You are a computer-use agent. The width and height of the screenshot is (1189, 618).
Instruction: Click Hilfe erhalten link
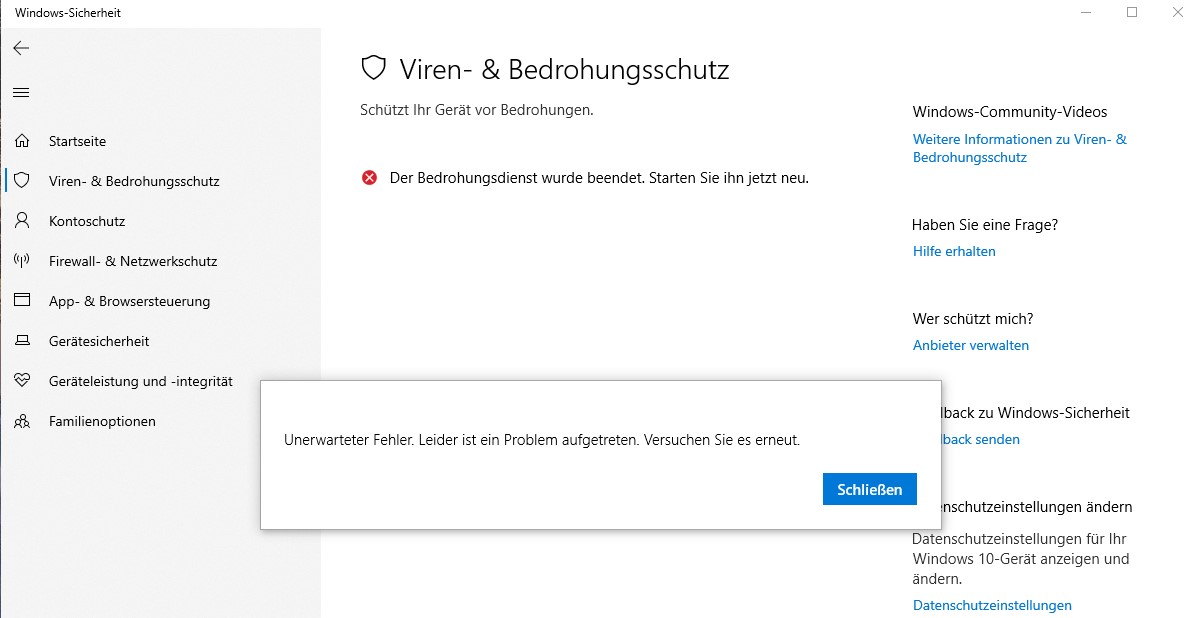pyautogui.click(x=954, y=252)
